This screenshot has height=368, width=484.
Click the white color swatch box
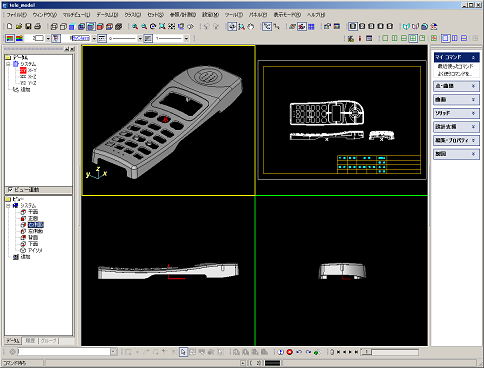point(39,38)
